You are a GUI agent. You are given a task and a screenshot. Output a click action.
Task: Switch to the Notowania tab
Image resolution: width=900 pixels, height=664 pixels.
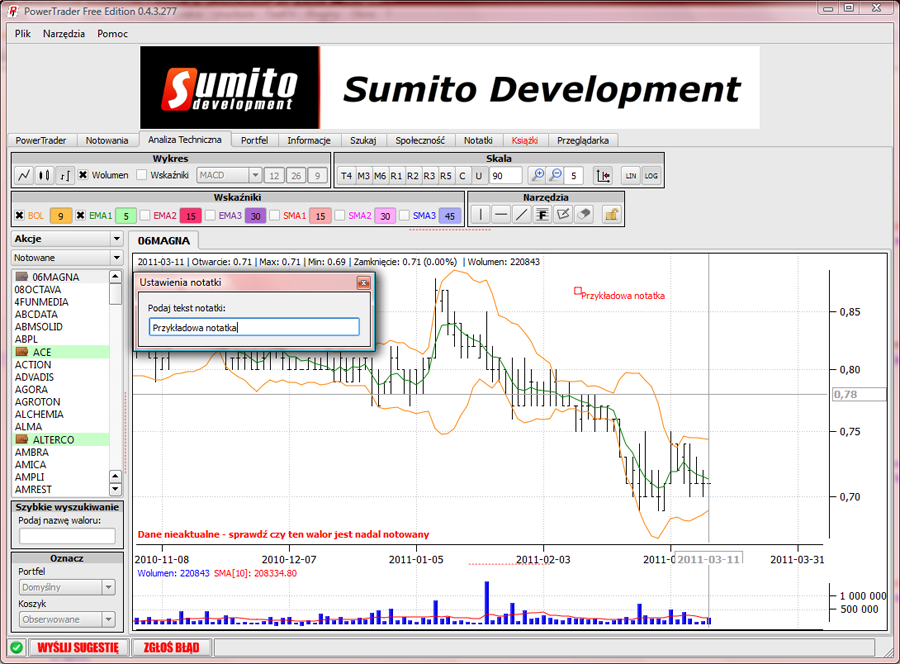click(x=107, y=140)
